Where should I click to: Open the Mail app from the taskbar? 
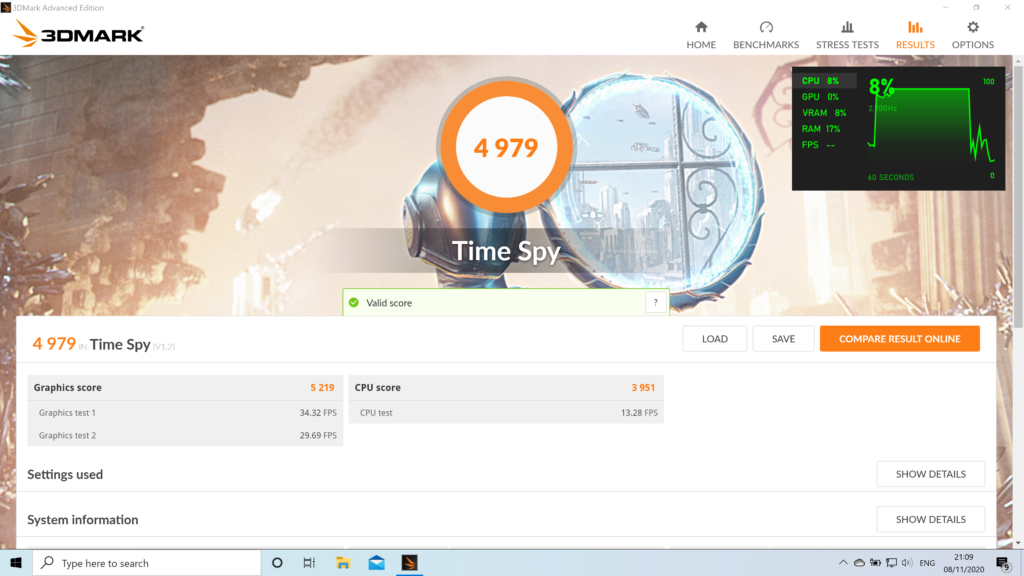tap(376, 562)
